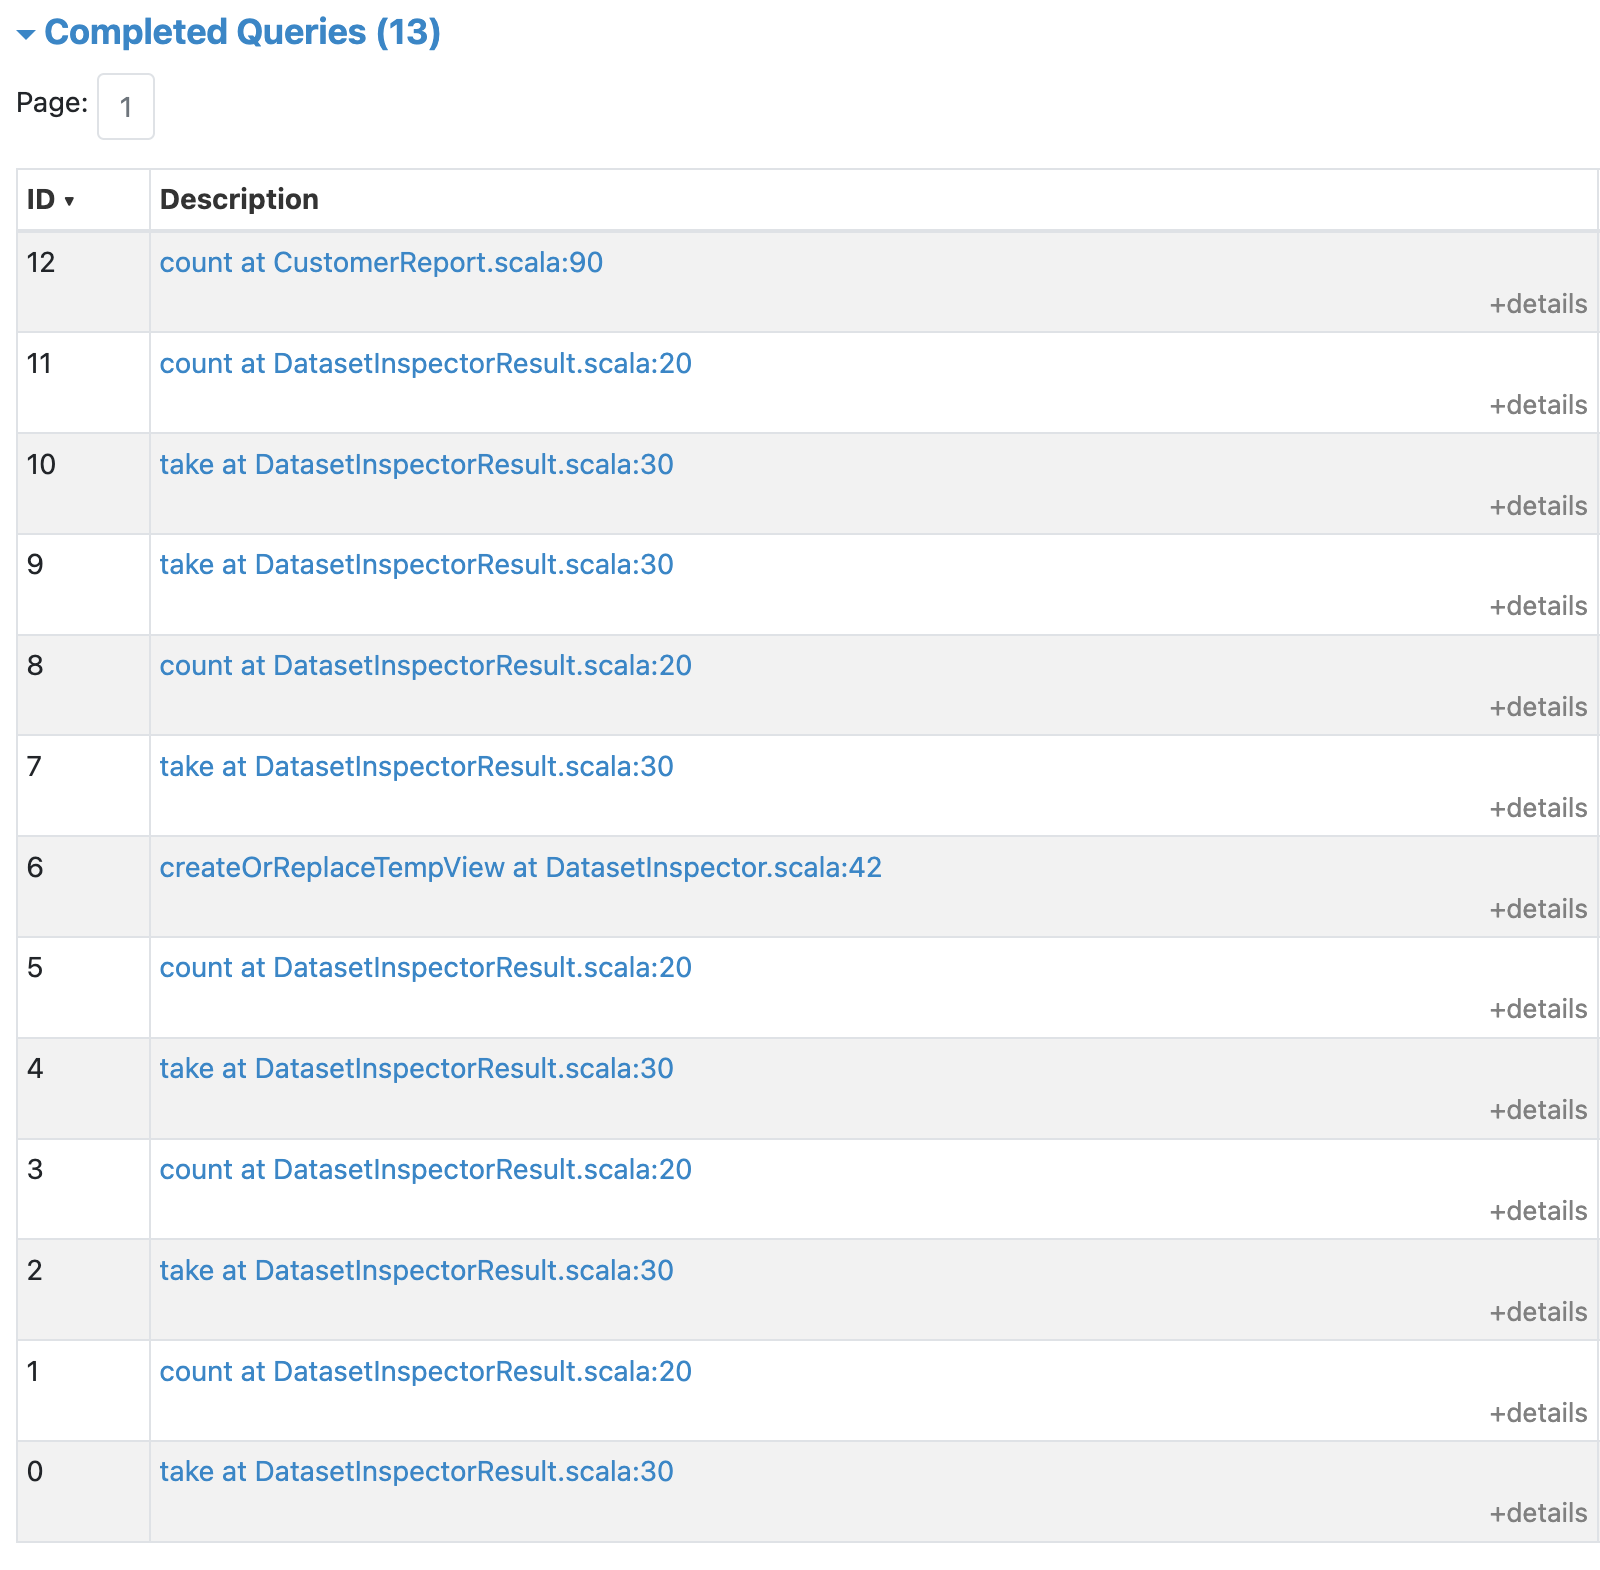Expand +details for query 7
Viewport: 1600px width, 1570px height.
pos(1538,808)
